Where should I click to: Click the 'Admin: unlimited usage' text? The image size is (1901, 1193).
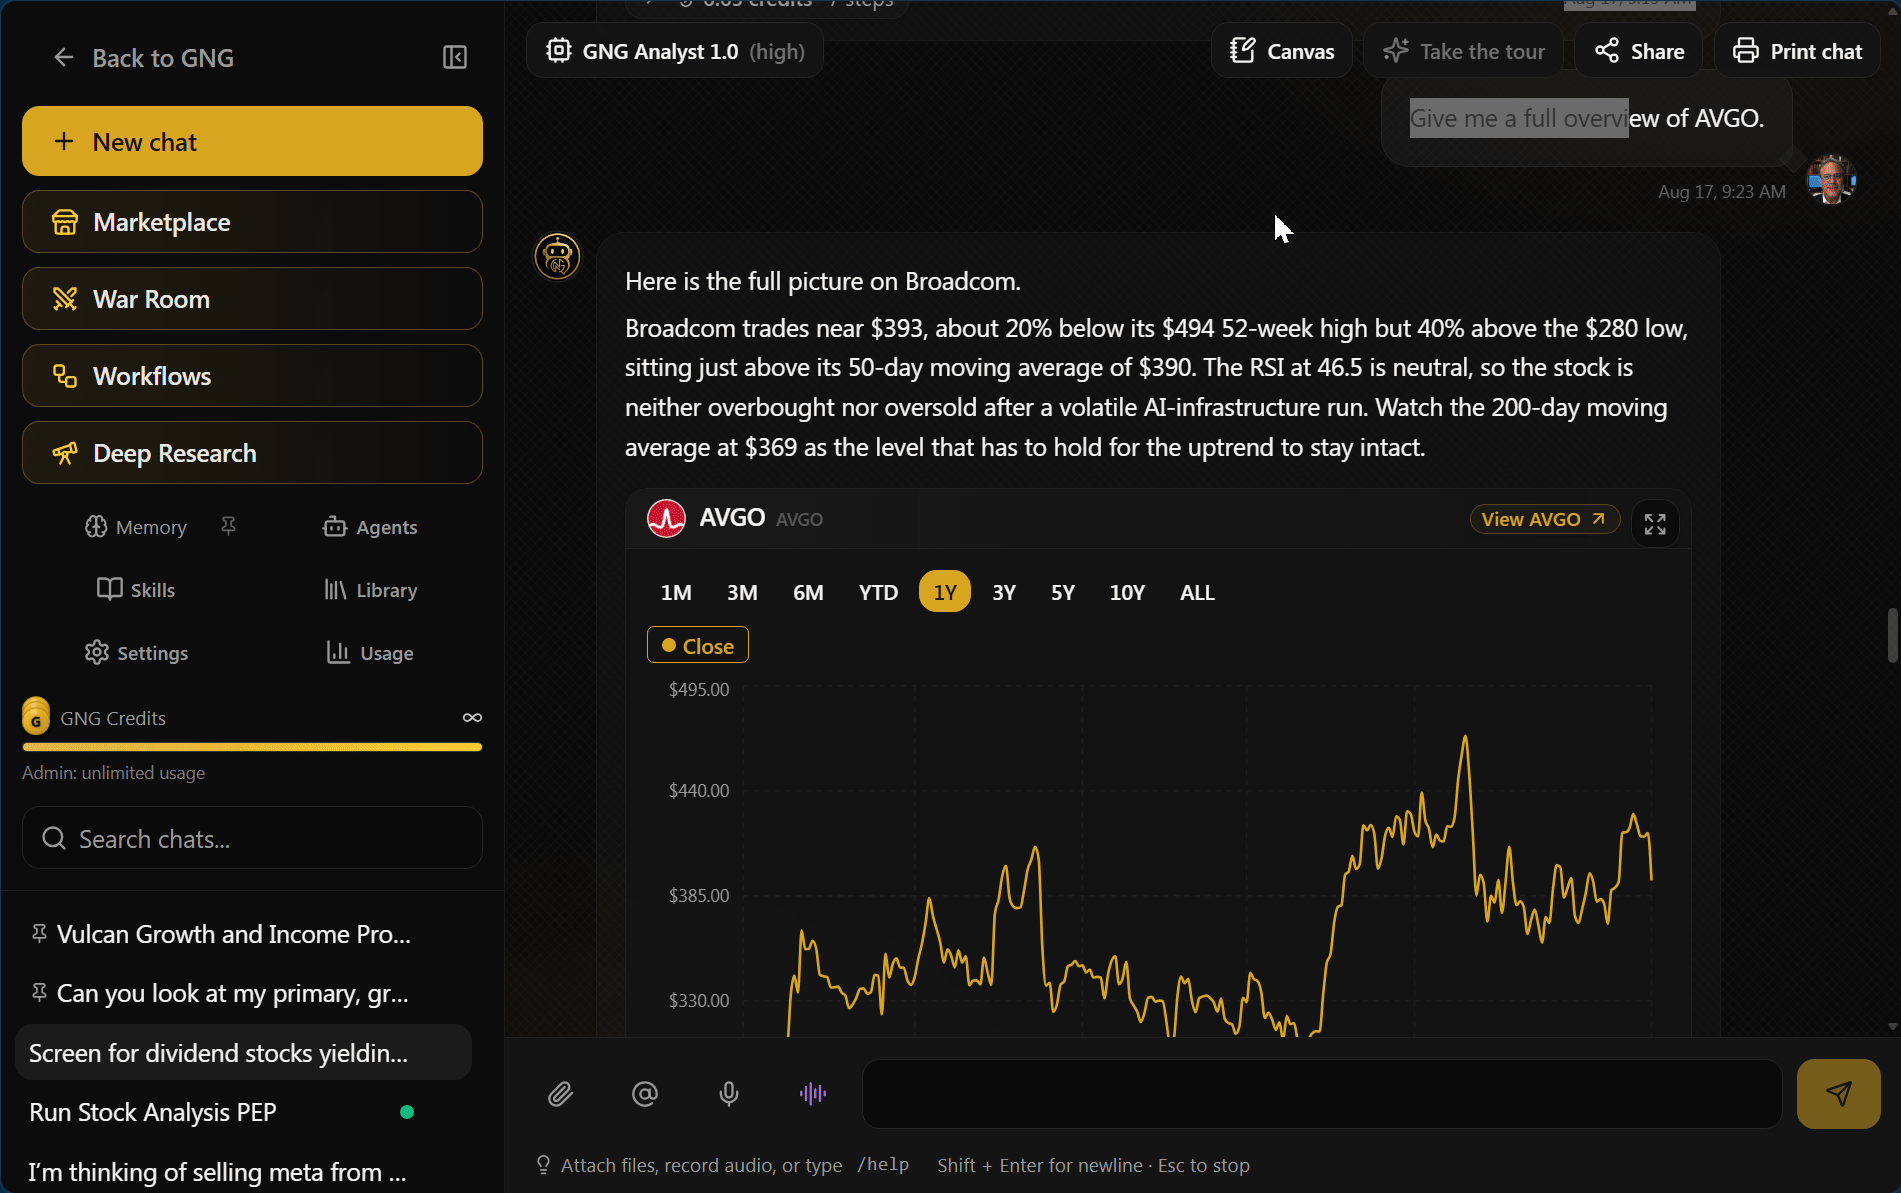[114, 773]
